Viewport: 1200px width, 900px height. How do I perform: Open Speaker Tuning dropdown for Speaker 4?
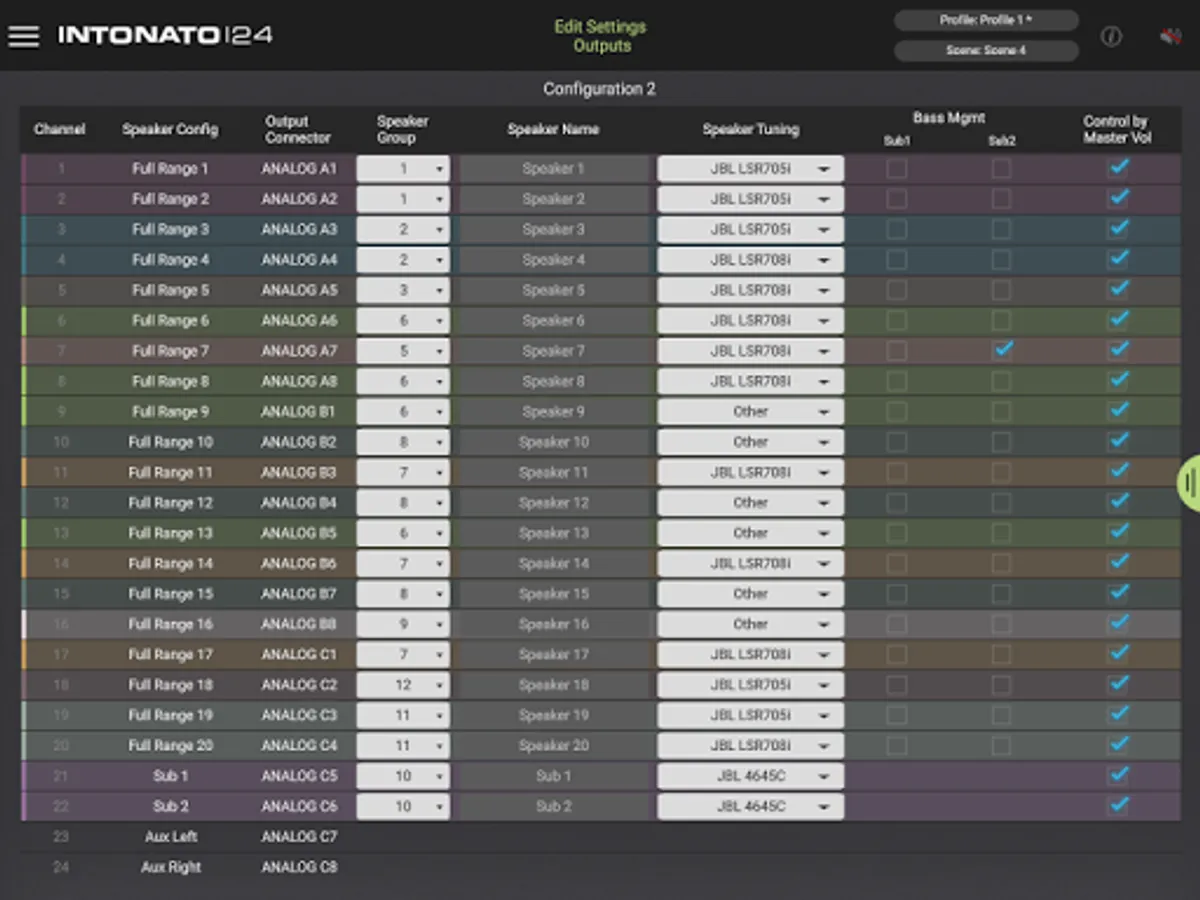(750, 260)
